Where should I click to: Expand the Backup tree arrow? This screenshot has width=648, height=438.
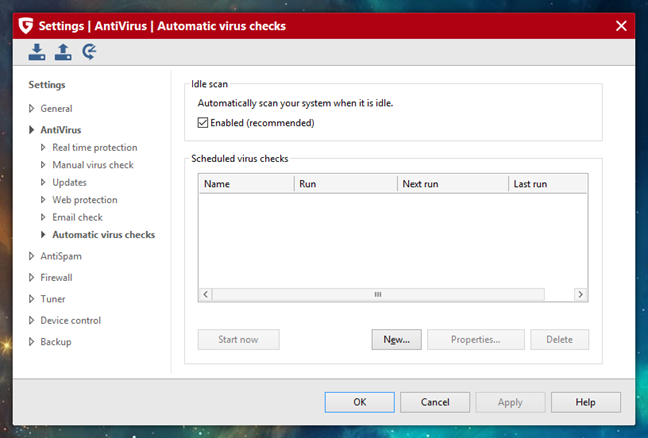point(31,342)
